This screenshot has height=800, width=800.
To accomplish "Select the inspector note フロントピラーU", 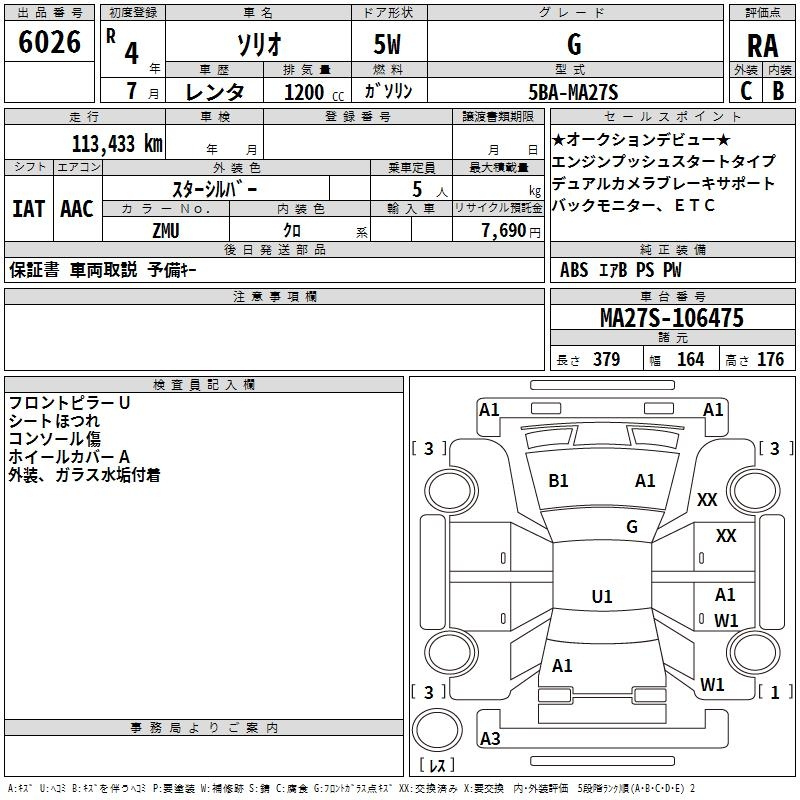I will (69, 403).
